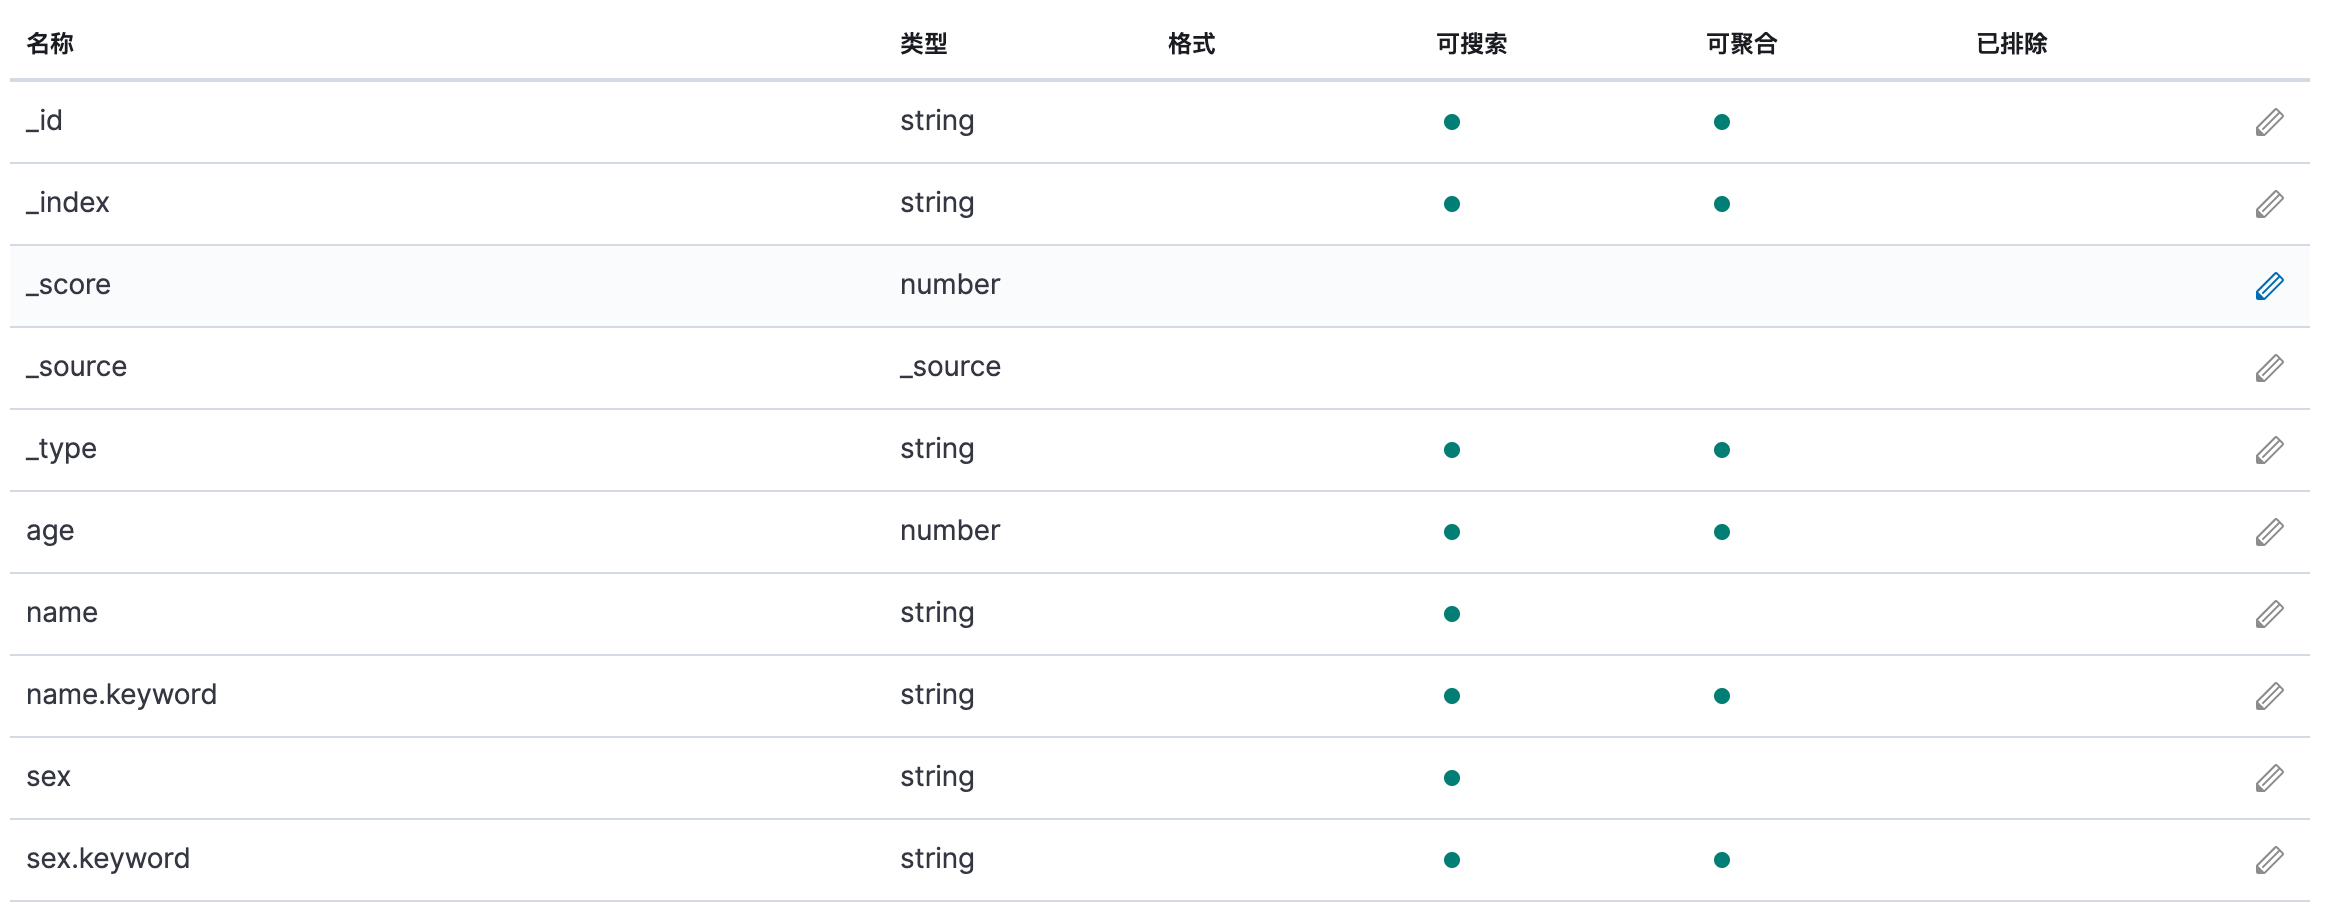This screenshot has width=2328, height=908.
Task: Edit the sex.keyword field pencil icon
Action: click(2269, 860)
